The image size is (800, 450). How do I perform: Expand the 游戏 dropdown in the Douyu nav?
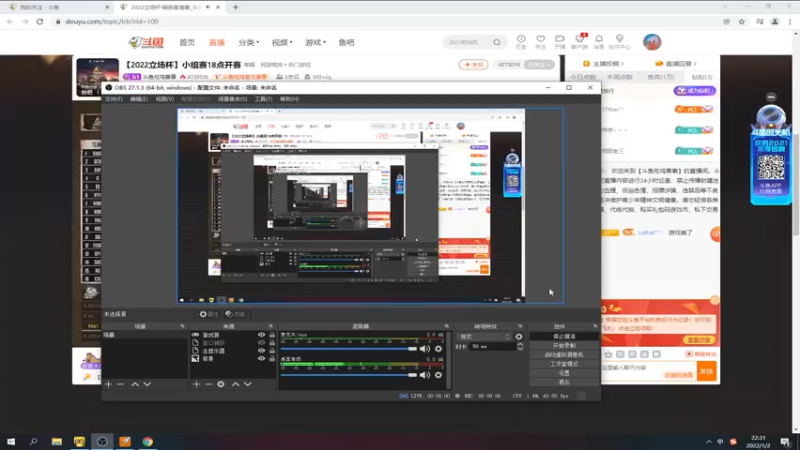click(x=315, y=42)
